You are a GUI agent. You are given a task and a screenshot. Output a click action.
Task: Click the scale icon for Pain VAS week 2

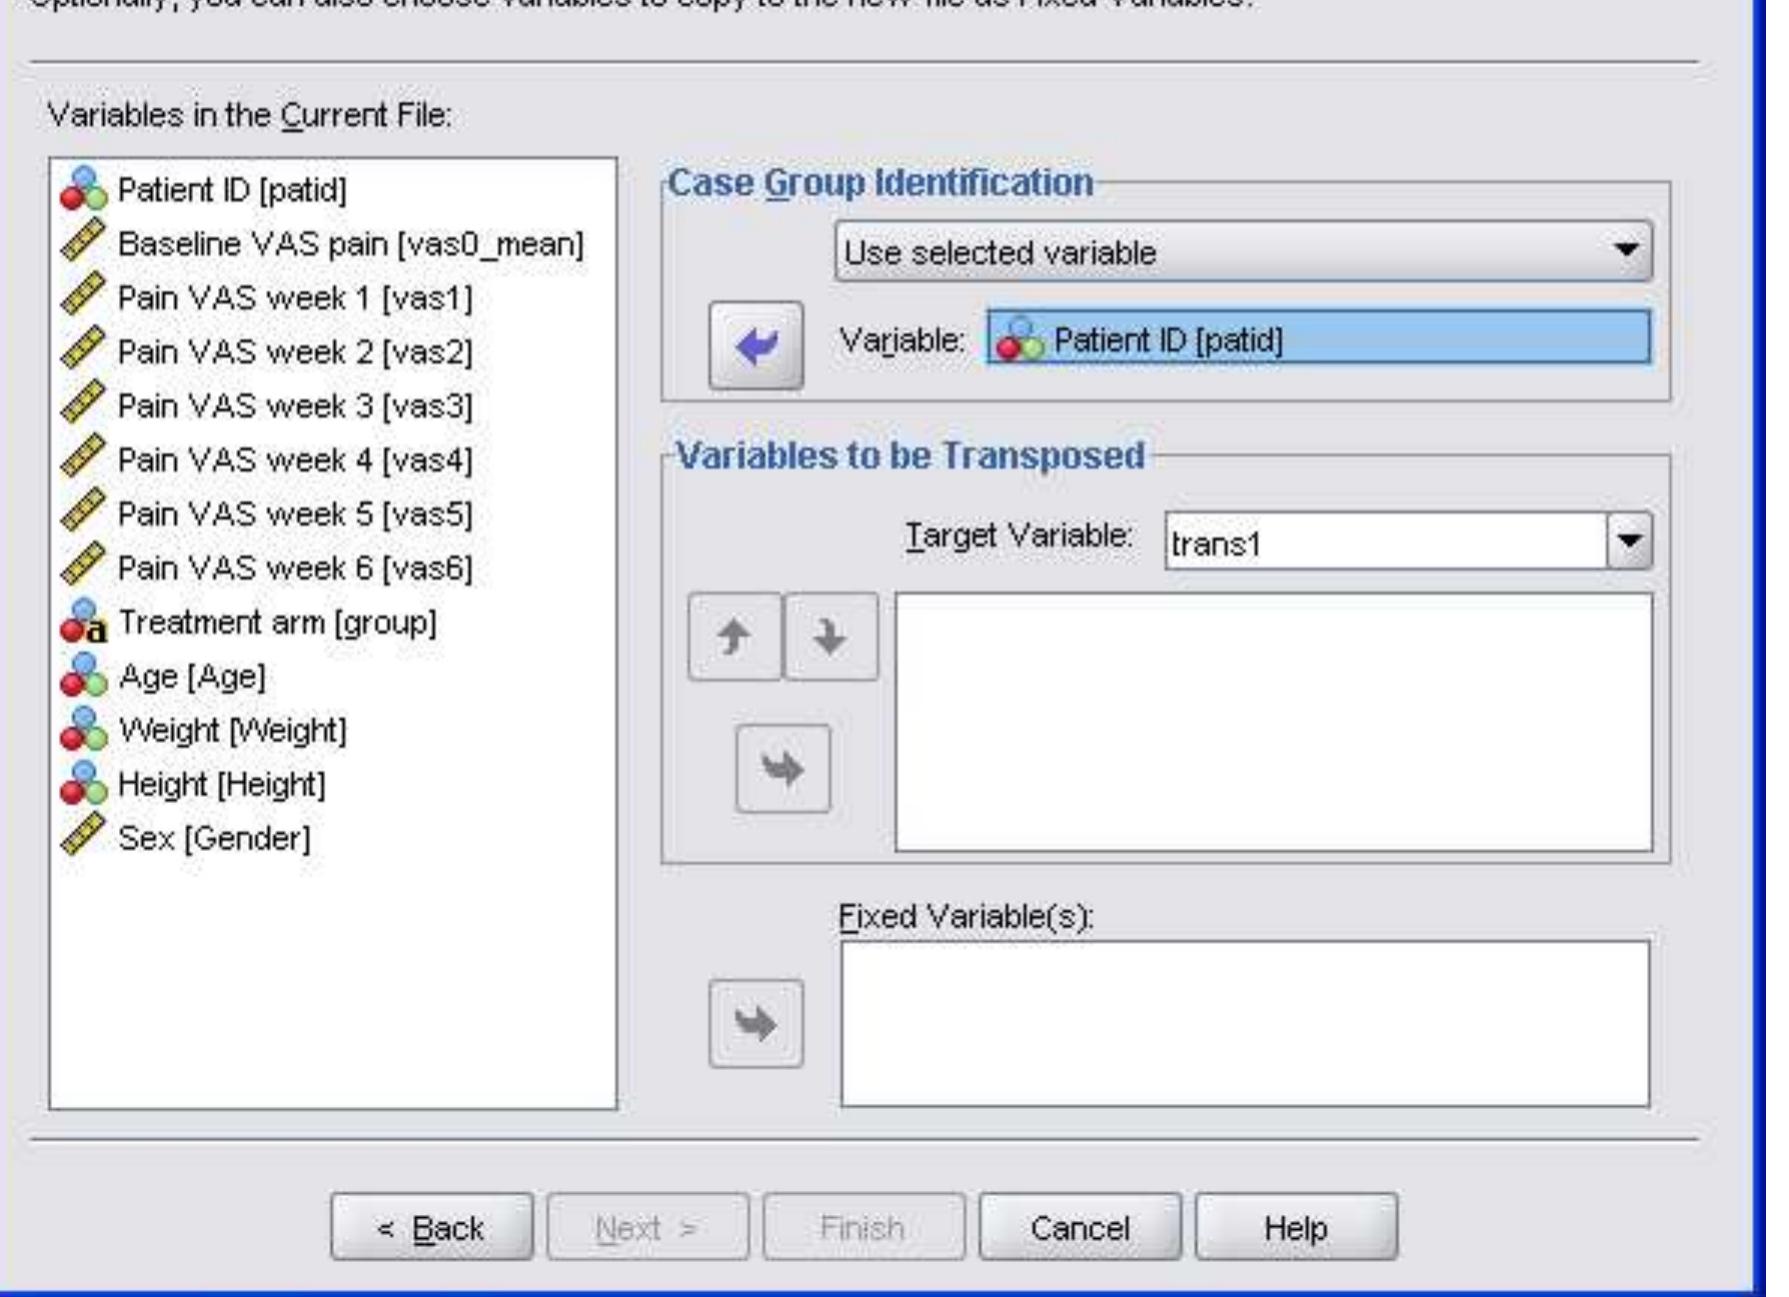84,351
